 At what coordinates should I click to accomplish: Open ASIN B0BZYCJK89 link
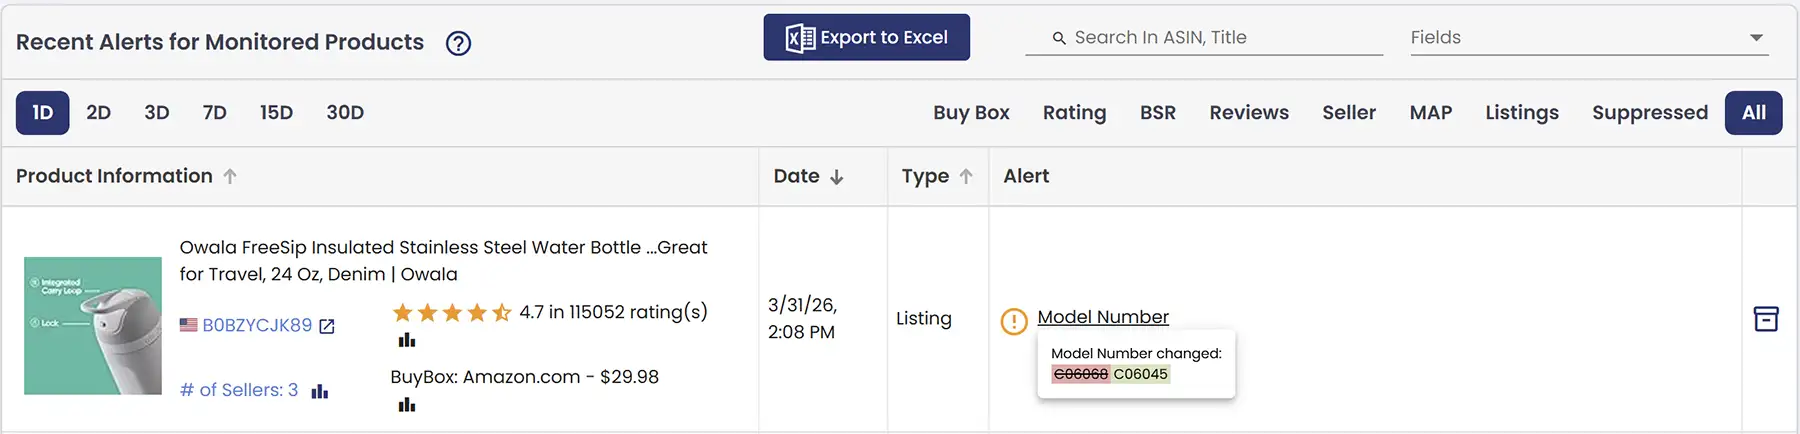pos(257,326)
